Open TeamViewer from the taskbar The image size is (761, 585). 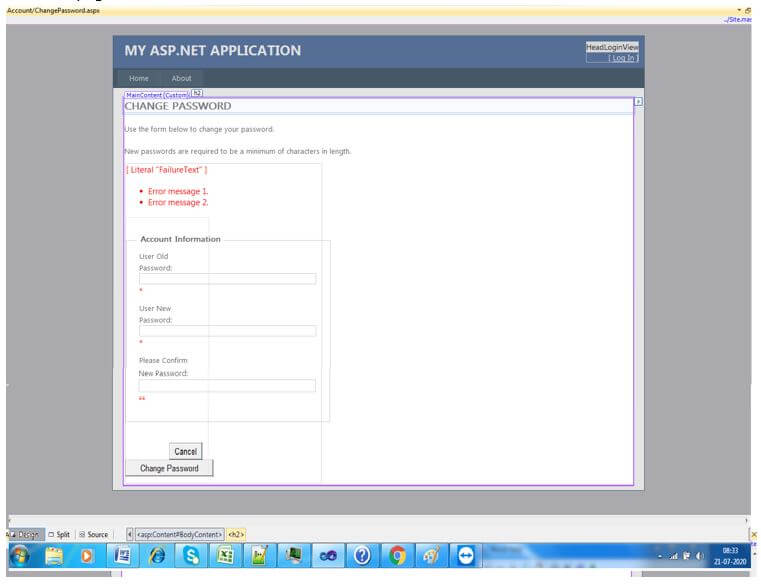pyautogui.click(x=465, y=555)
